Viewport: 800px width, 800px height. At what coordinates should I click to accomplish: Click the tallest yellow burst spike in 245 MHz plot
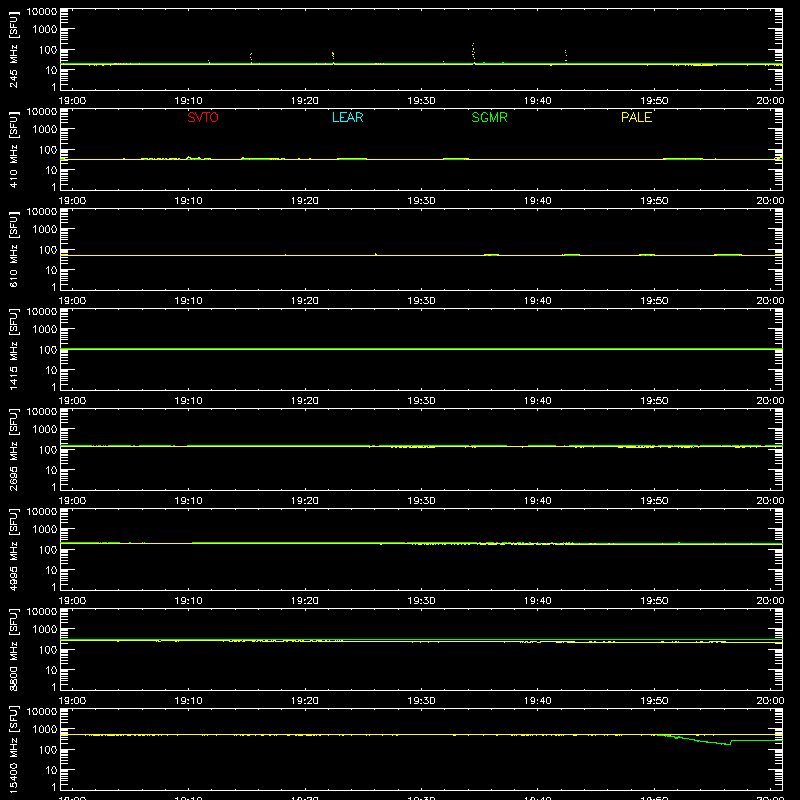click(473, 53)
